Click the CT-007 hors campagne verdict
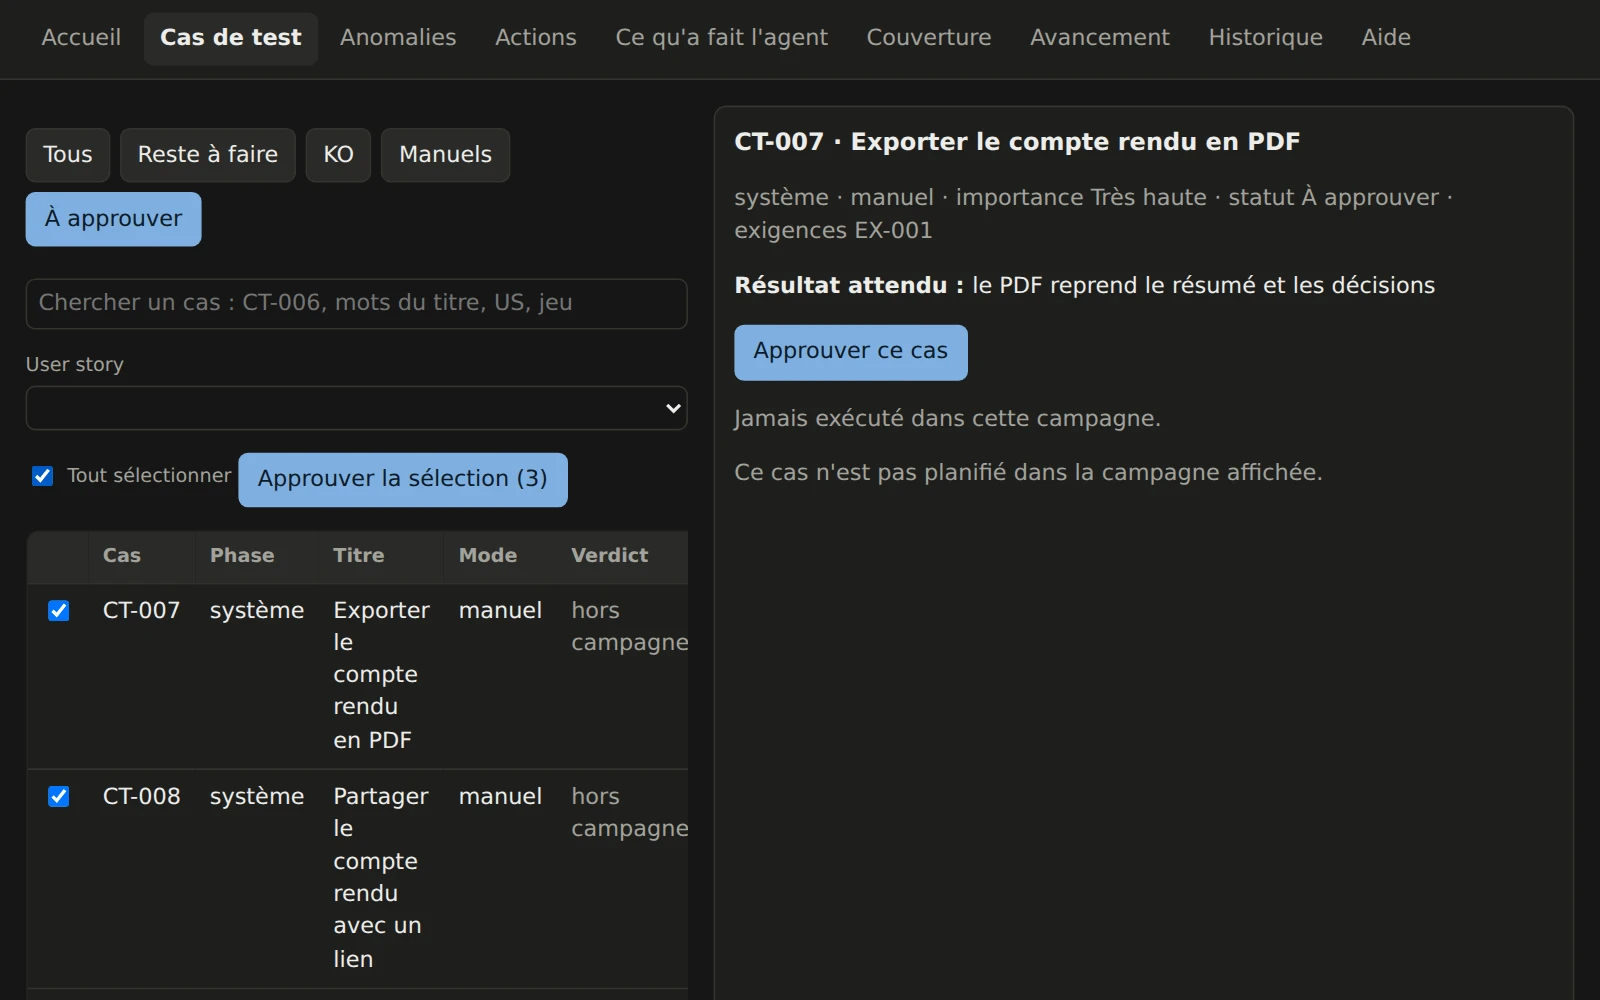Viewport: 1600px width, 1000px height. [629, 627]
